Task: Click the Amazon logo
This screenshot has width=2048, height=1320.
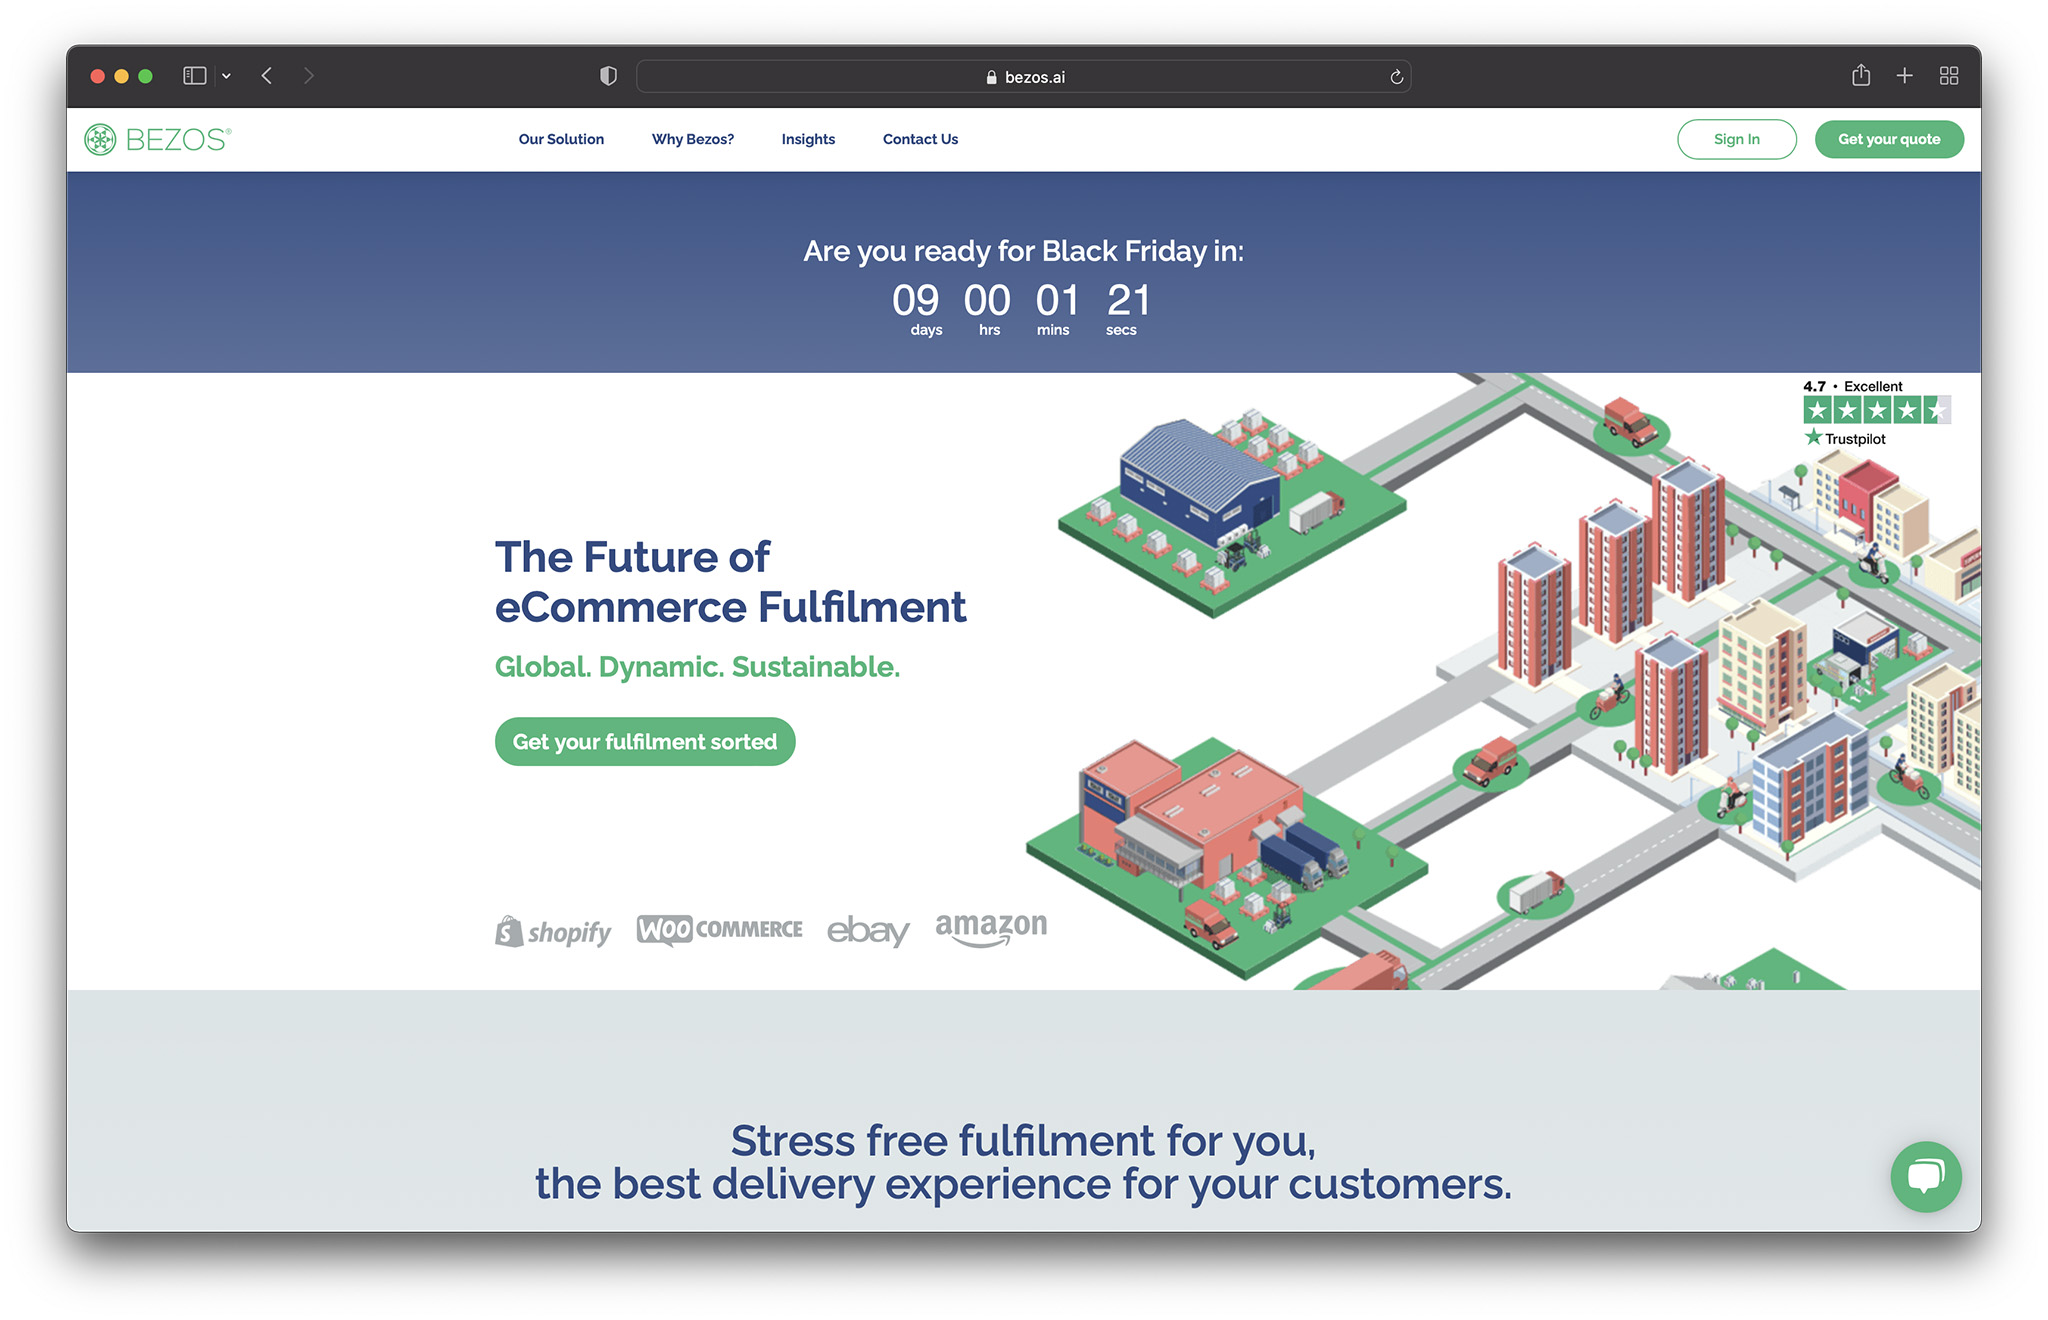Action: point(990,928)
